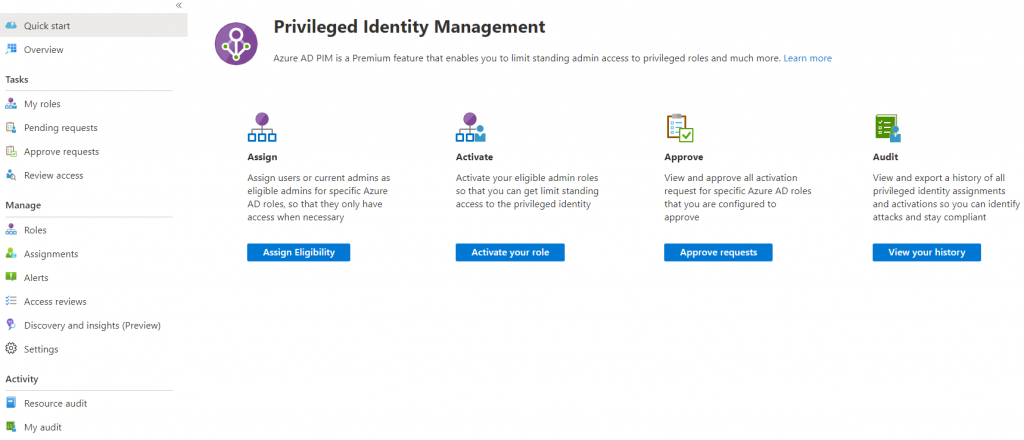Click the My audit icon
Image resolution: width=1024 pixels, height=440 pixels.
click(10, 427)
